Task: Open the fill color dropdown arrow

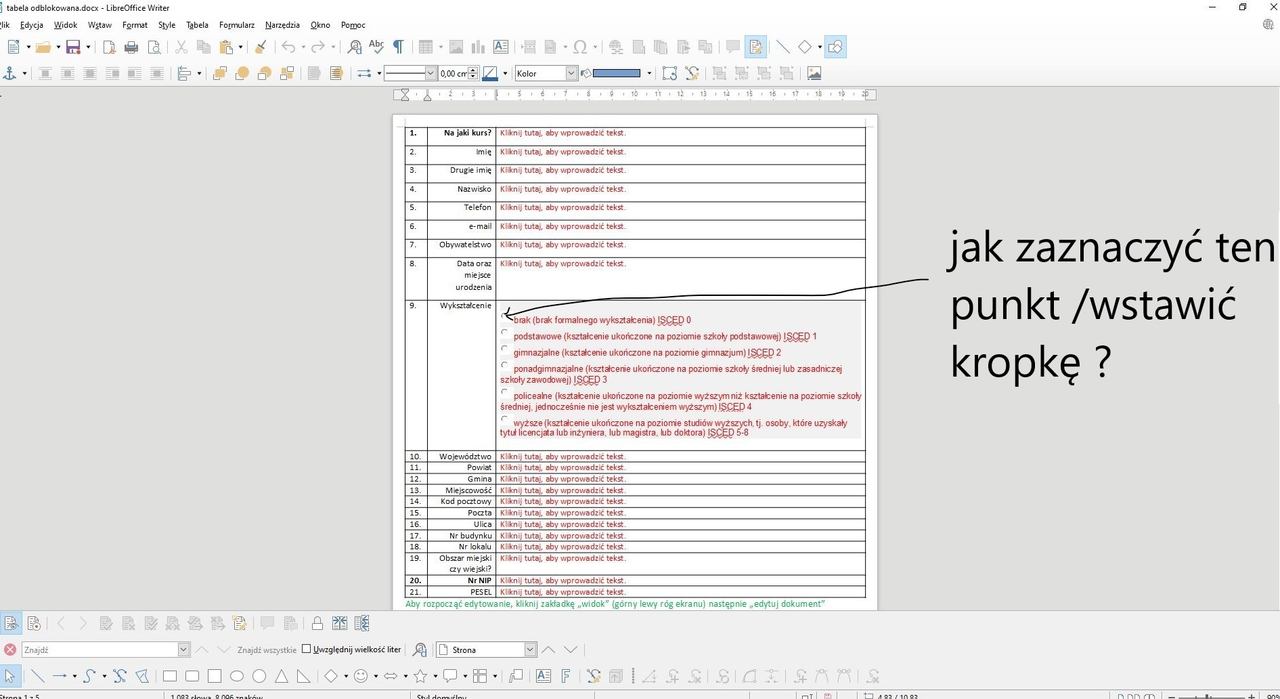Action: [649, 73]
